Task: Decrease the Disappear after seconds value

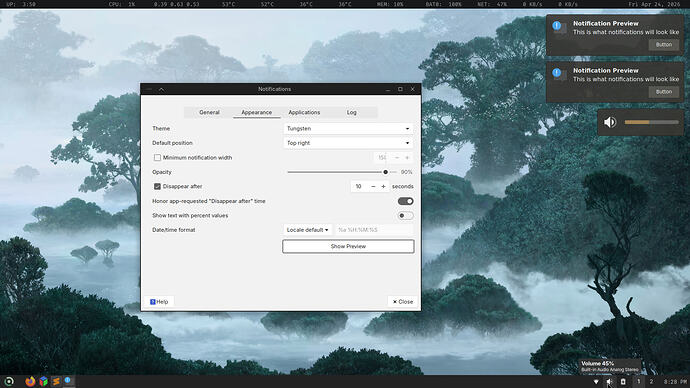Action: click(373, 187)
